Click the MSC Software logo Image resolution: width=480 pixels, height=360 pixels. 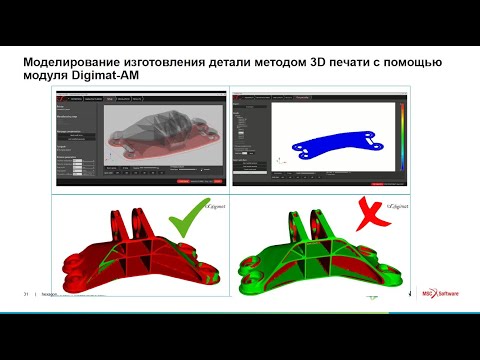[x=440, y=294]
